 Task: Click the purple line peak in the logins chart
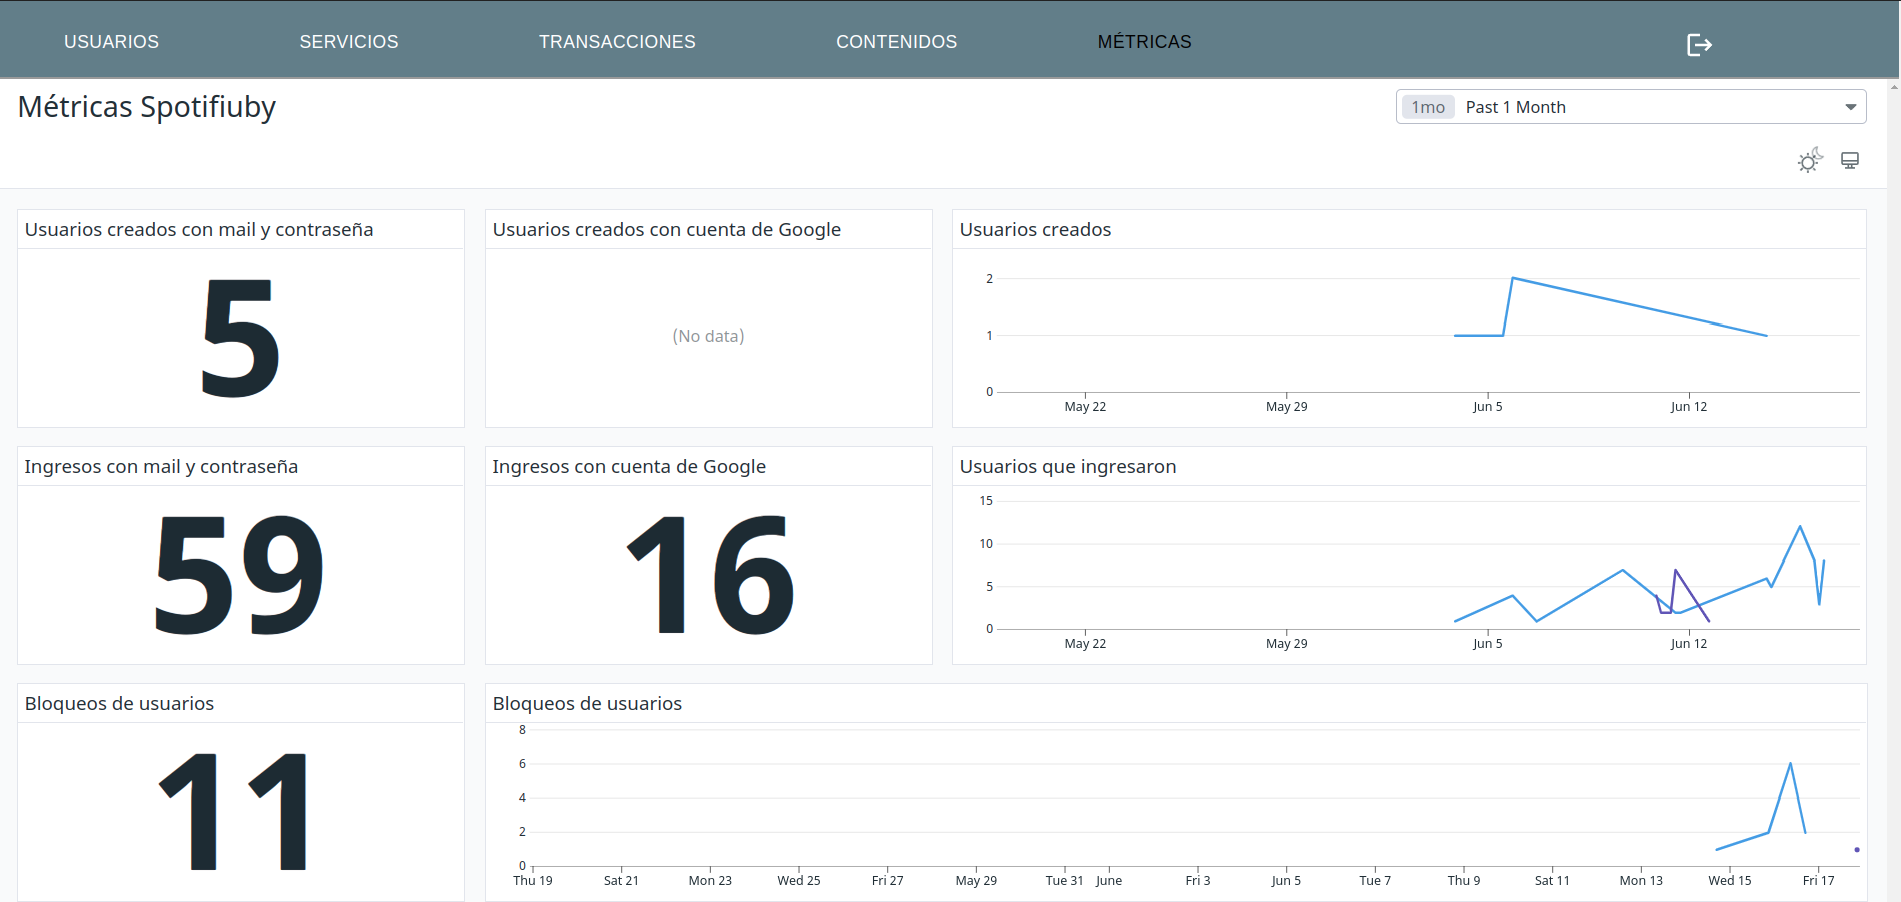1675,570
